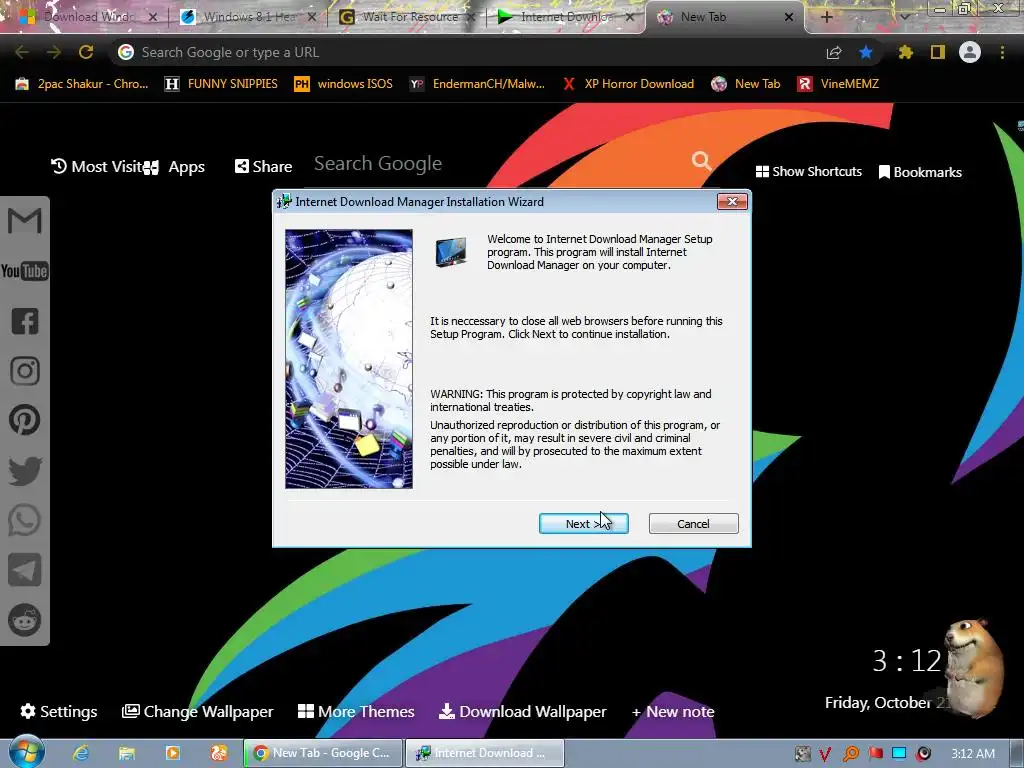1024x768 pixels.
Task: Open New Tab bookmark in bookmarks bar
Action: point(746,84)
